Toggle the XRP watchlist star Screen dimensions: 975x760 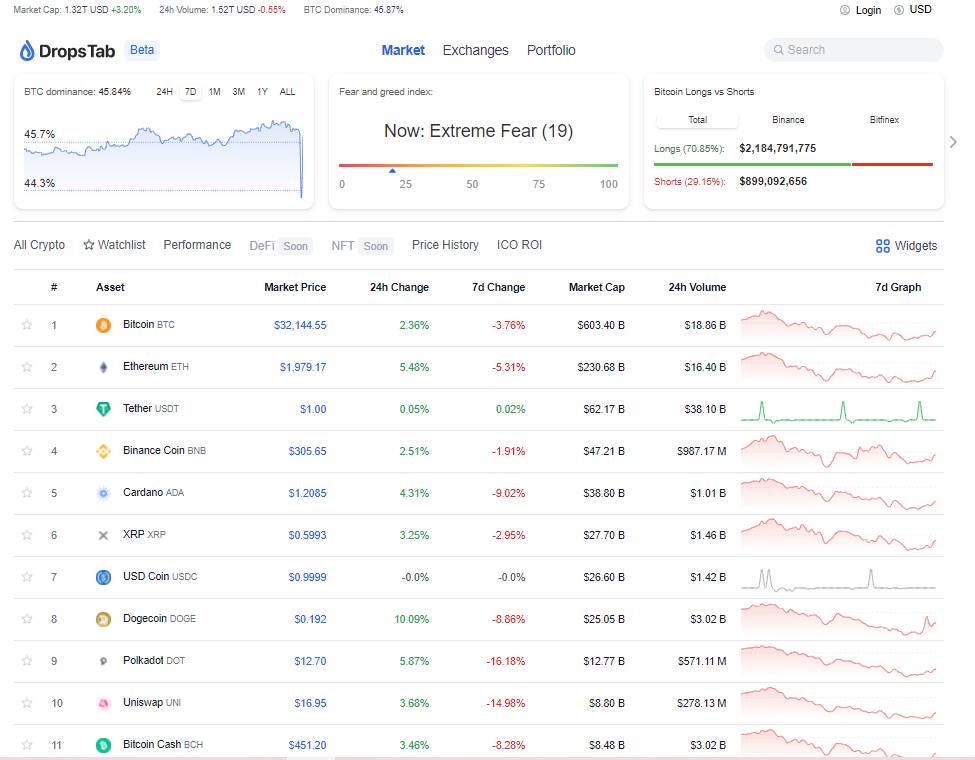coord(27,535)
